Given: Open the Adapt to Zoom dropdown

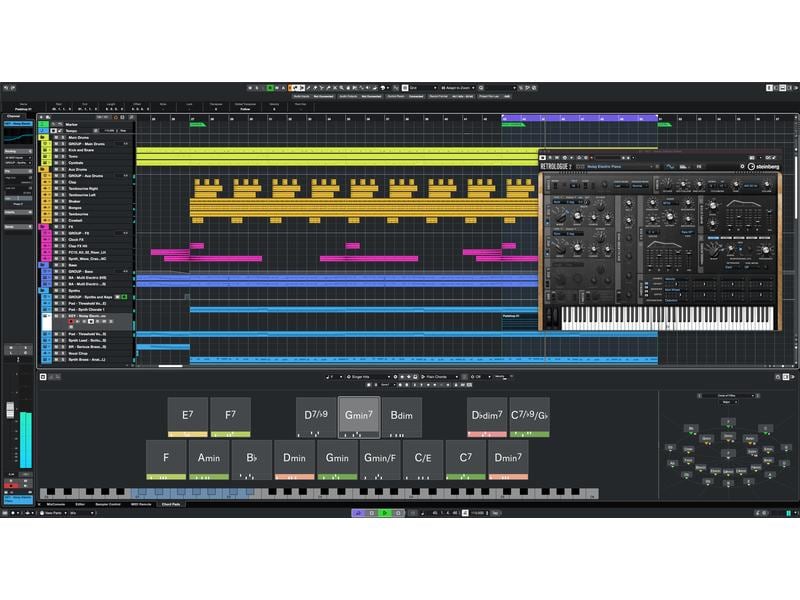Looking at the screenshot, I should [458, 88].
